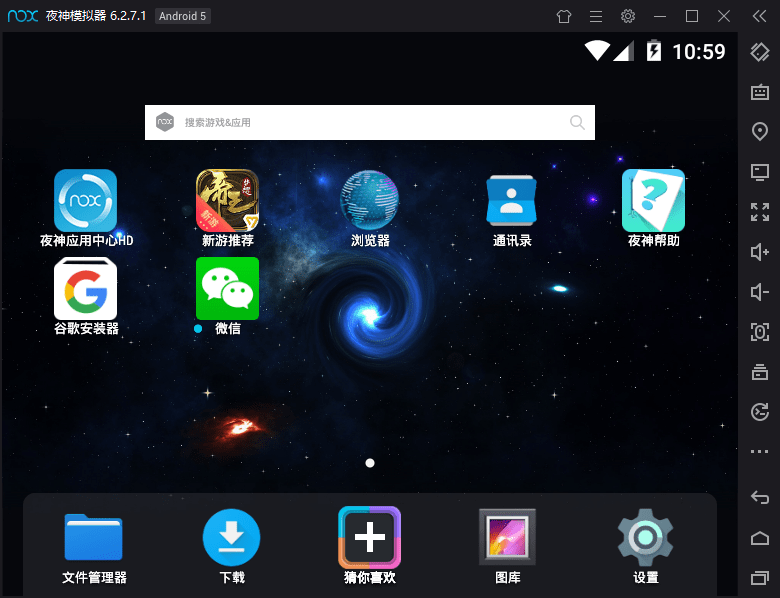
Task: Collapse the sidebar with double chevron
Action: click(x=760, y=16)
